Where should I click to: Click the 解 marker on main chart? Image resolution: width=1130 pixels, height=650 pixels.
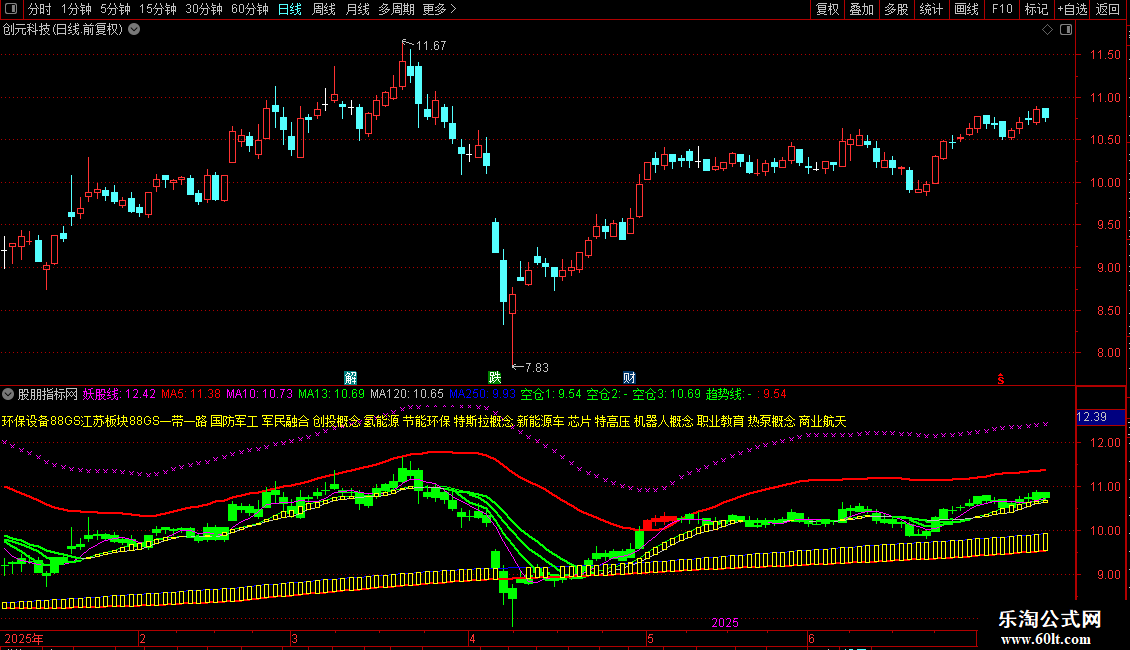click(x=350, y=378)
